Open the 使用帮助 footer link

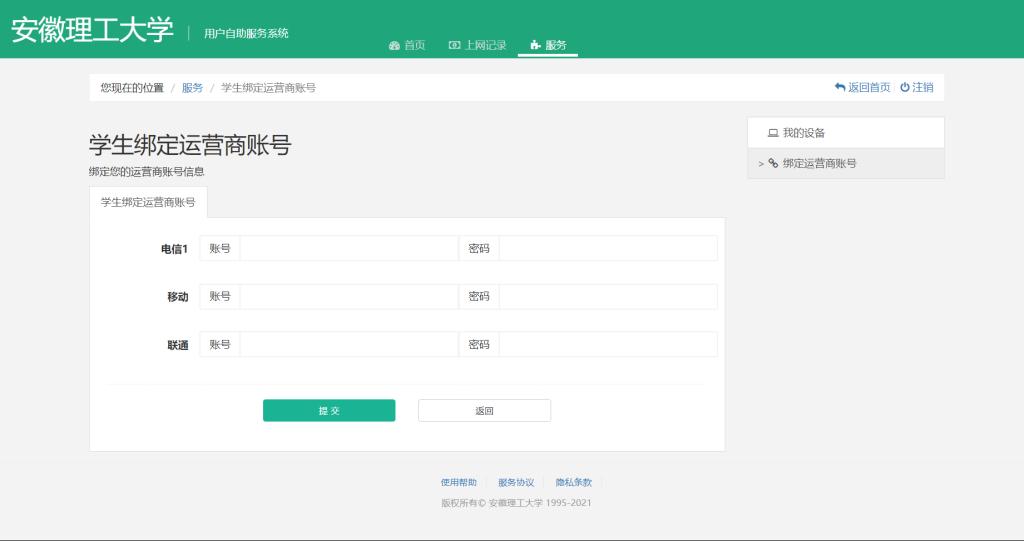(459, 482)
